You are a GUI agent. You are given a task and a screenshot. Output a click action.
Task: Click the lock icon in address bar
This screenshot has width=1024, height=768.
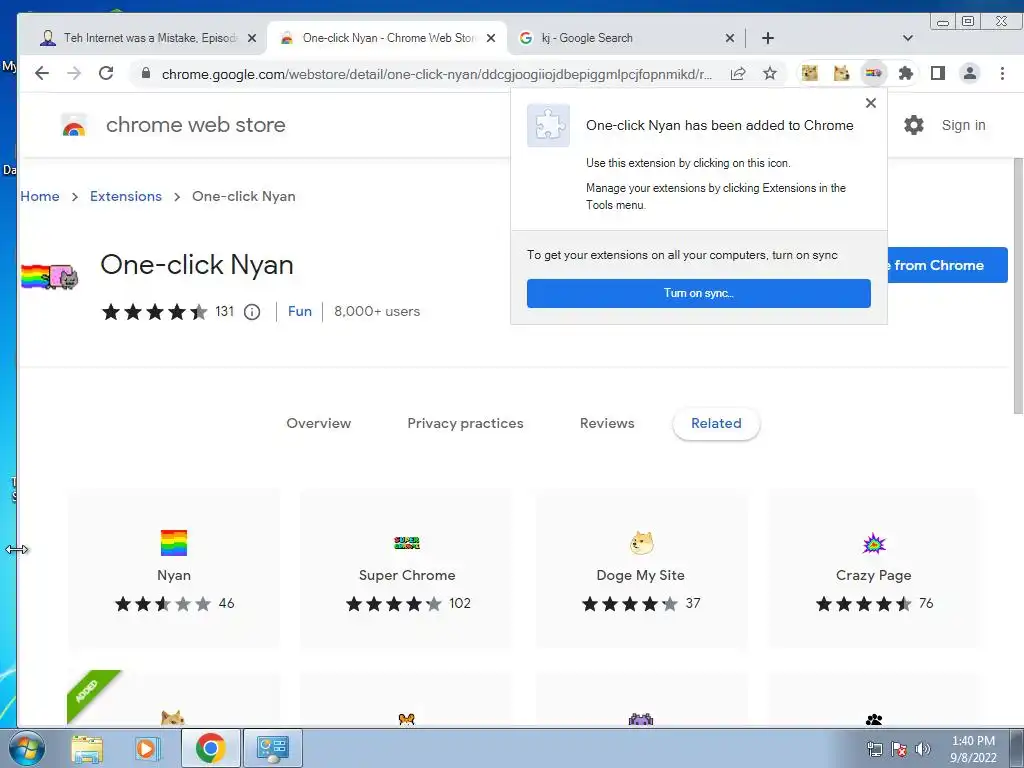[146, 73]
